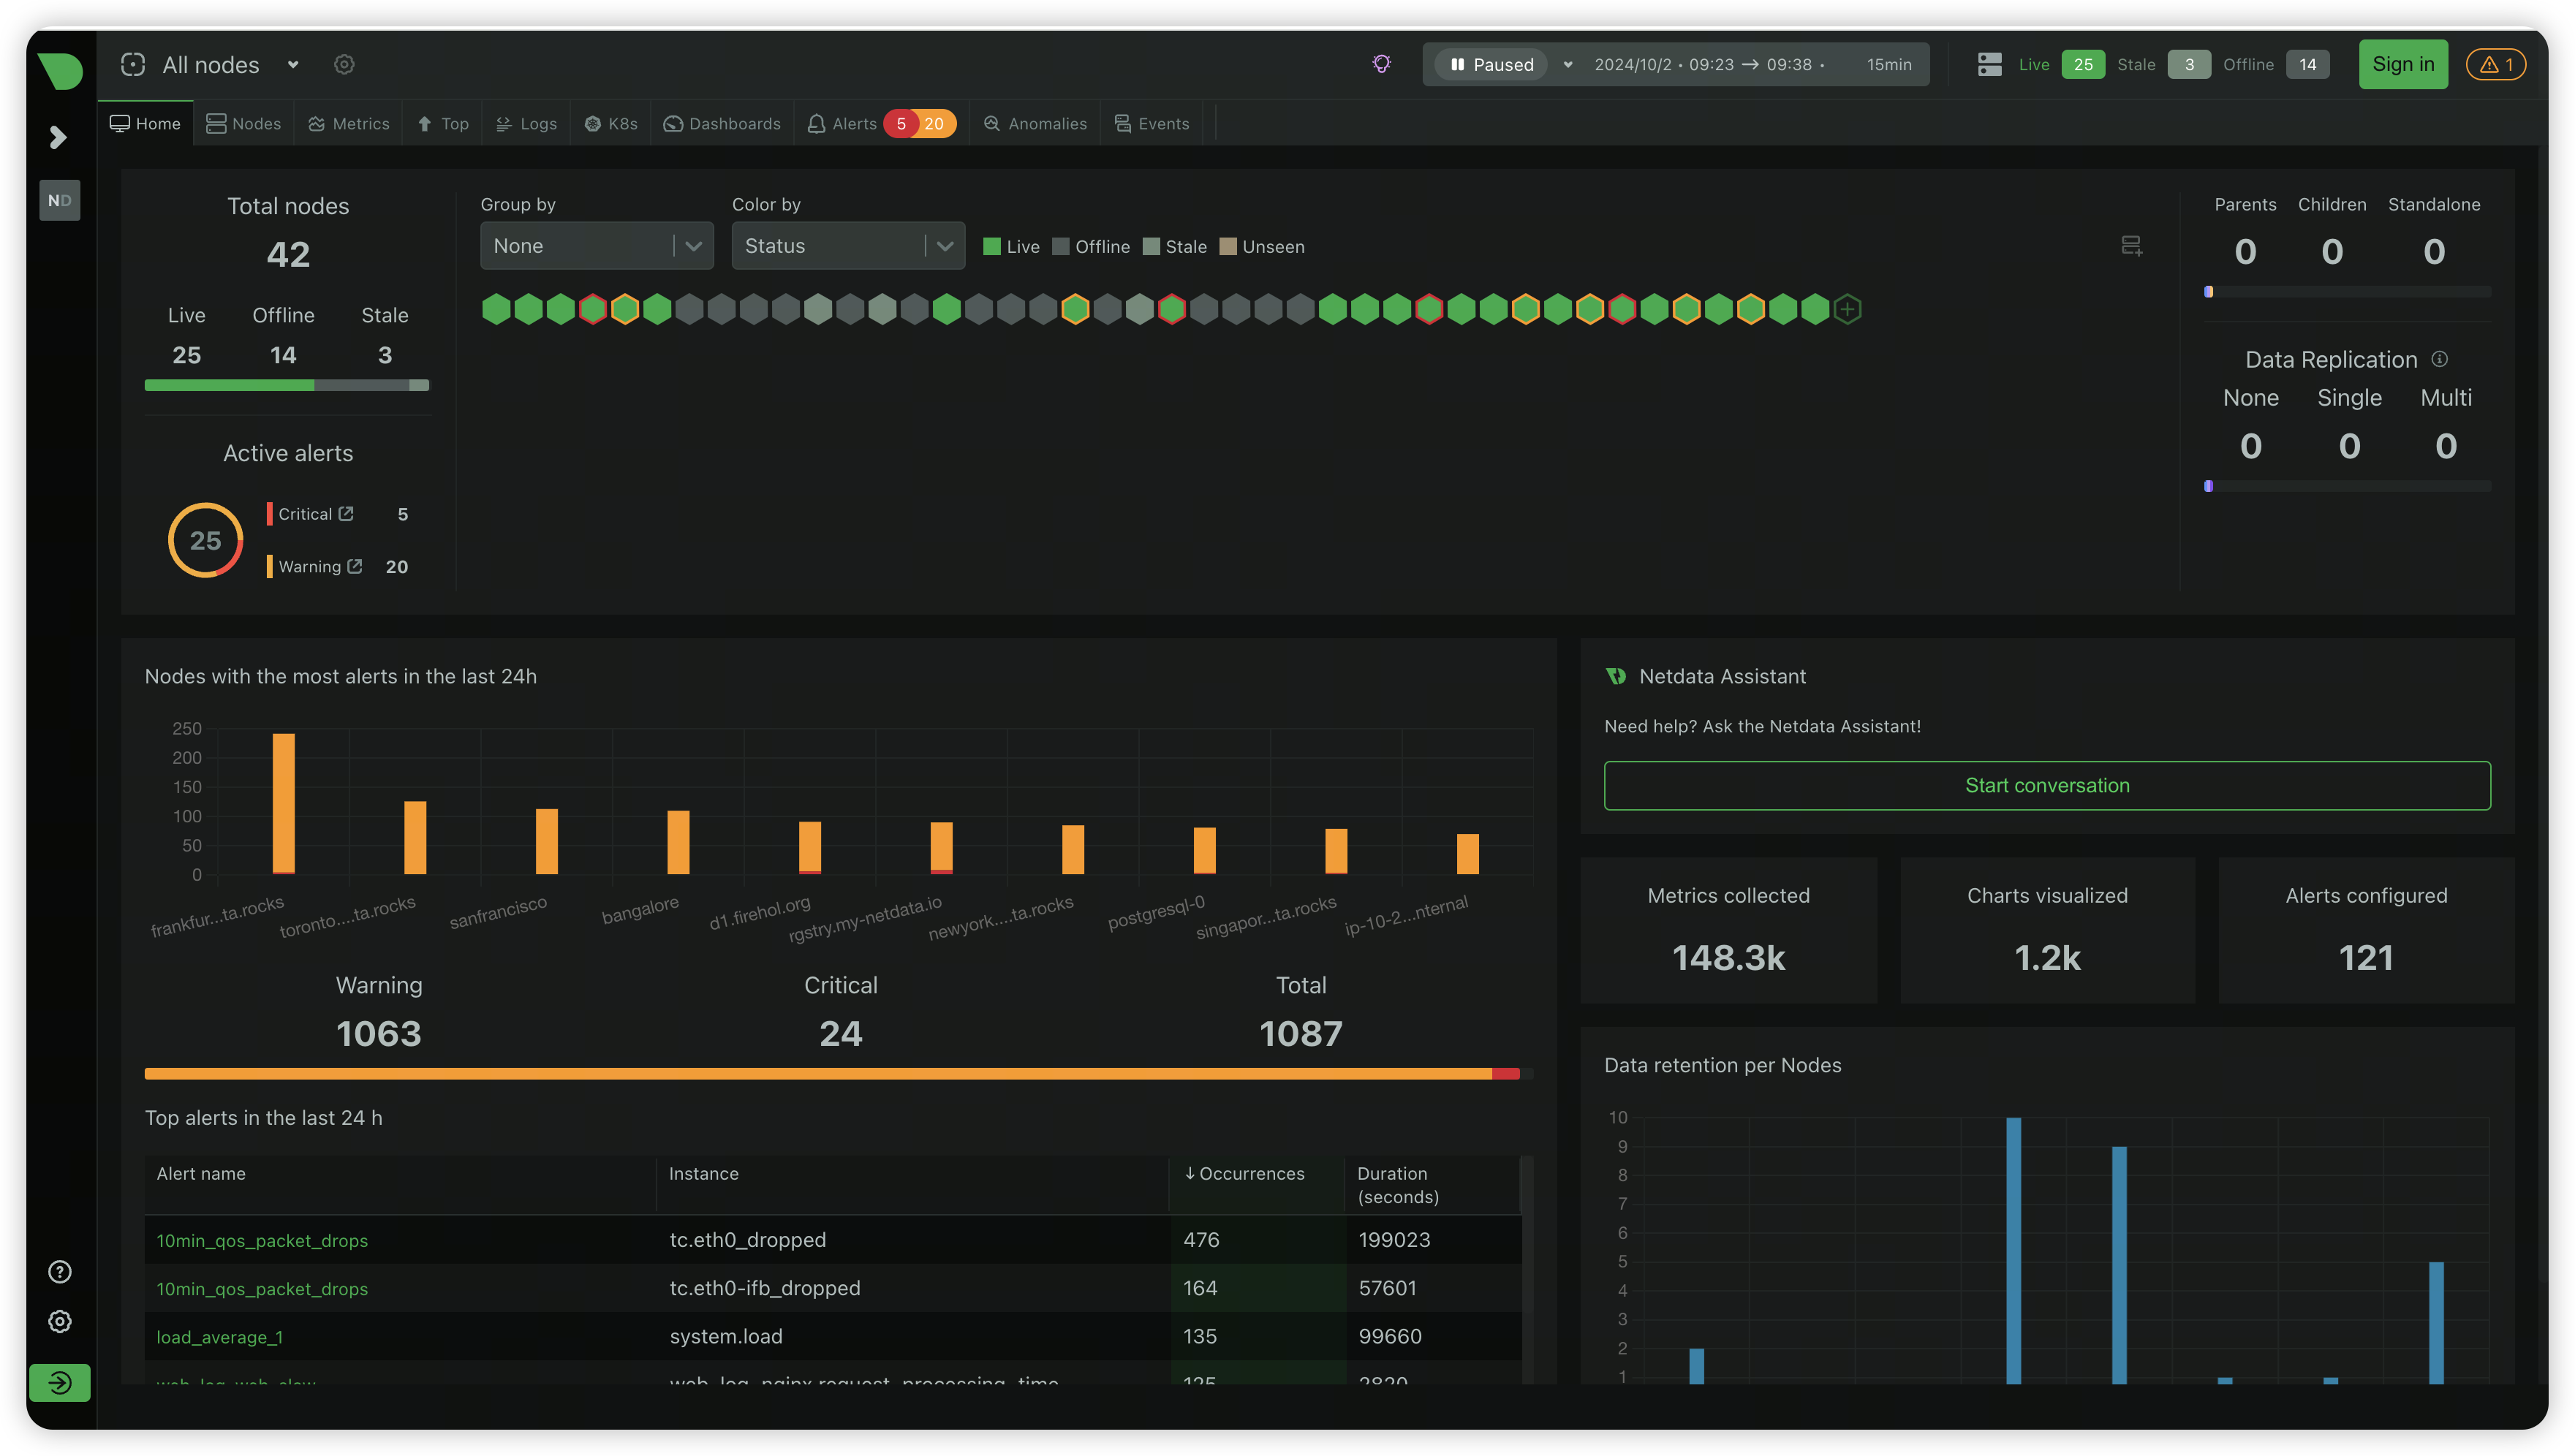2575x1456 pixels.
Task: Open room settings gear next to All nodes
Action: (344, 65)
